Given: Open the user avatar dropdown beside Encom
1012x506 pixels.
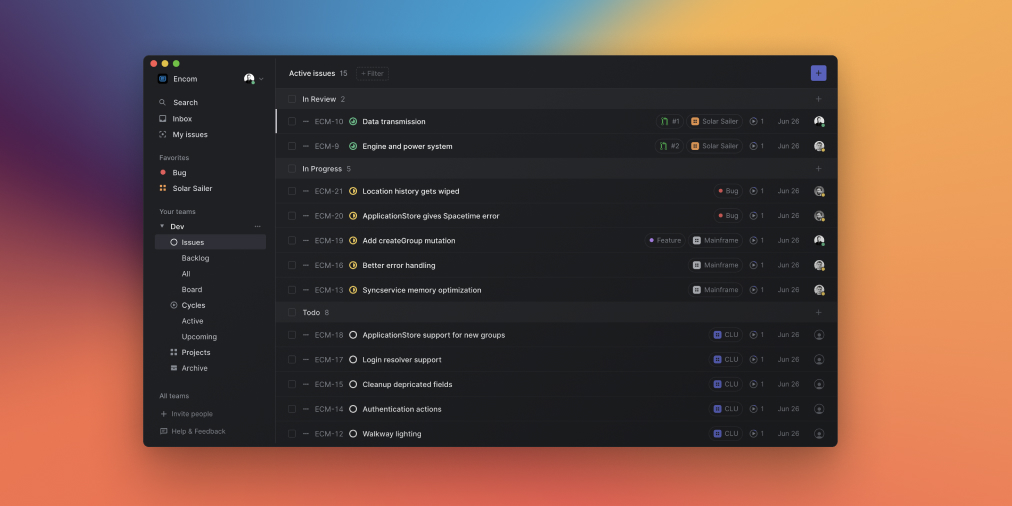Looking at the screenshot, I should click(x=253, y=79).
